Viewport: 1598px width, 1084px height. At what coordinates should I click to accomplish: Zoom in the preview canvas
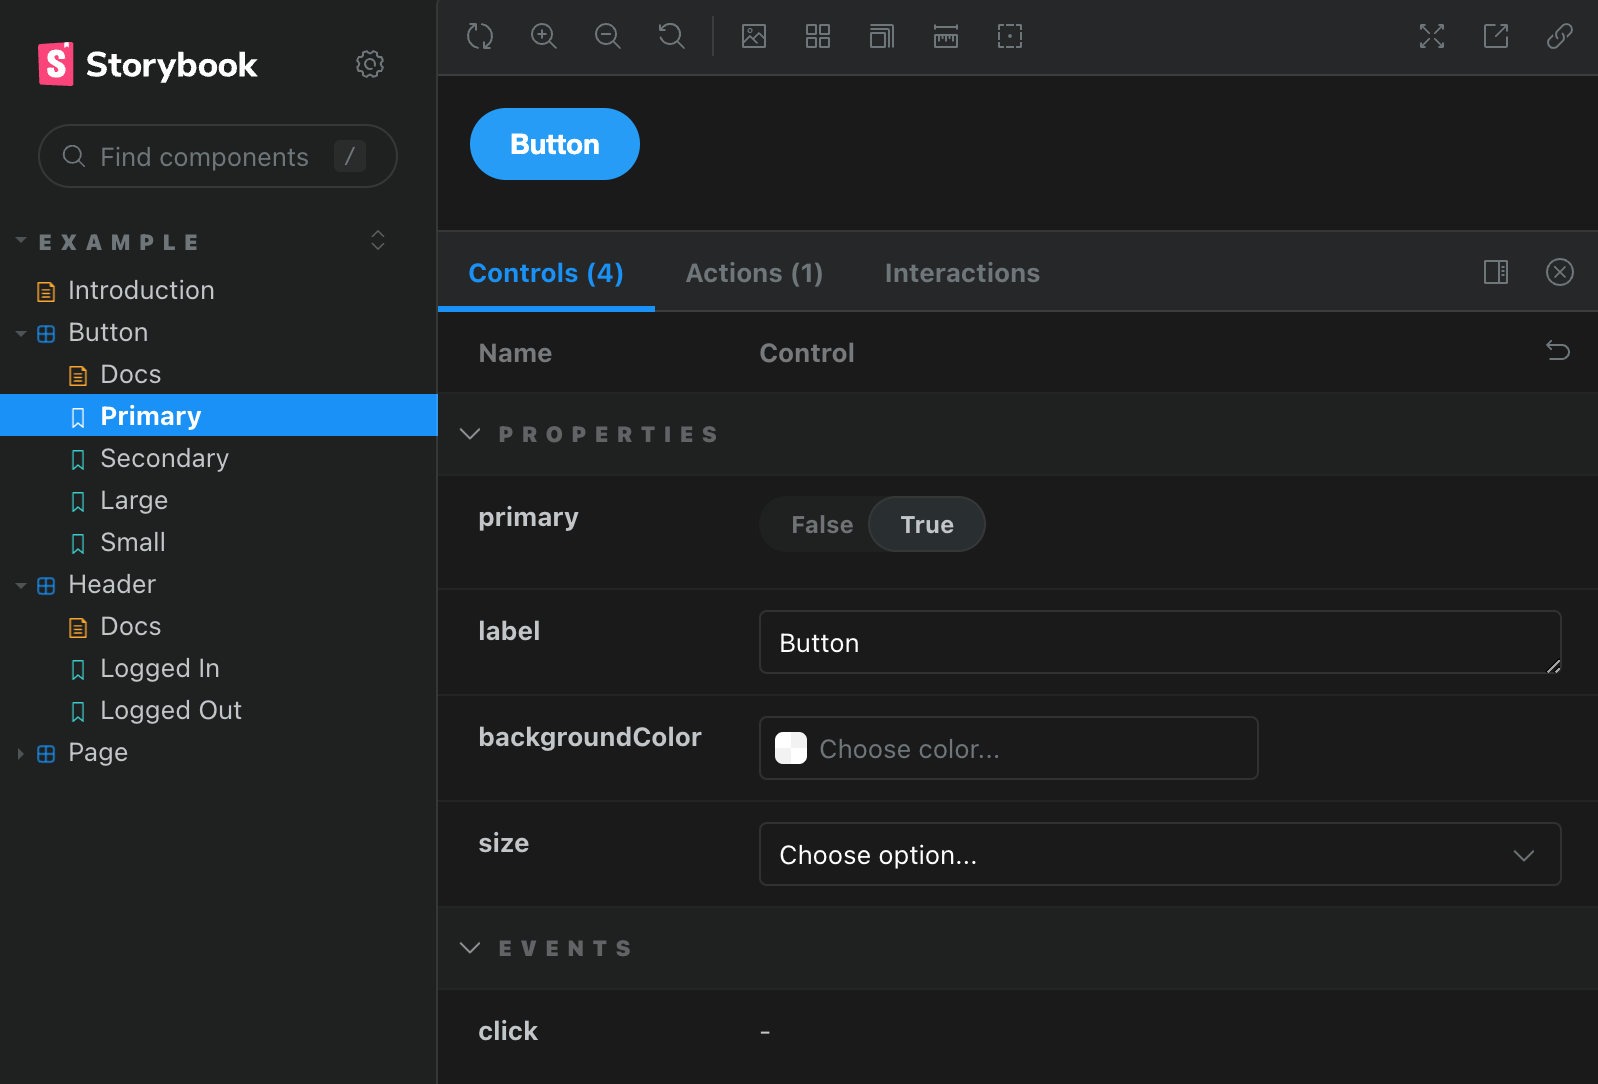(544, 37)
